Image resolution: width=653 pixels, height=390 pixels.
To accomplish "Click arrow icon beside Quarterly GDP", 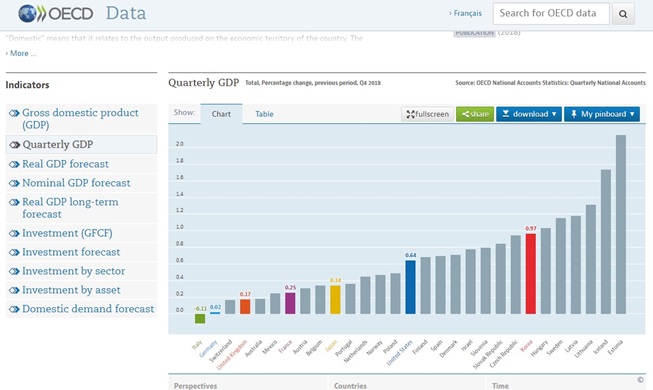I will click(x=14, y=145).
